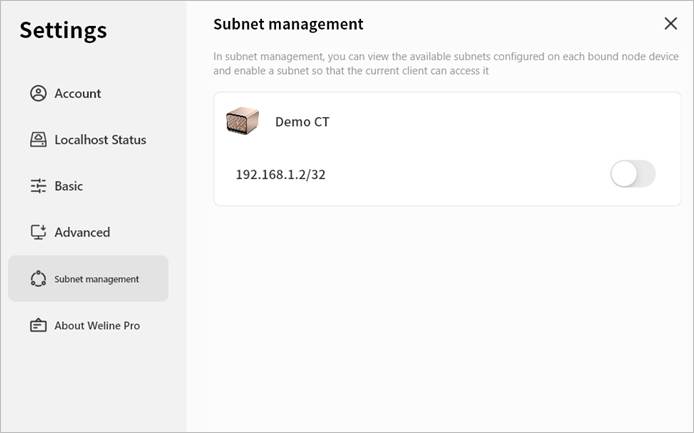The image size is (694, 433).
Task: Open the About Weline Pro page
Action: point(97,325)
